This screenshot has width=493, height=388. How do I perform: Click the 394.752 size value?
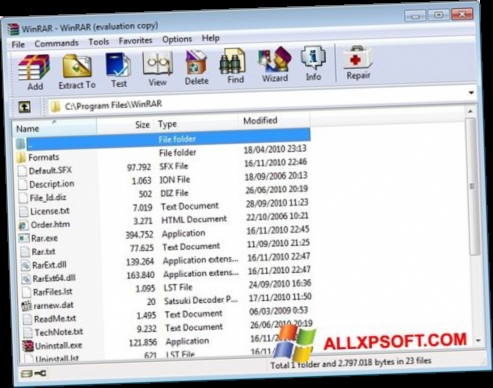pyautogui.click(x=139, y=235)
